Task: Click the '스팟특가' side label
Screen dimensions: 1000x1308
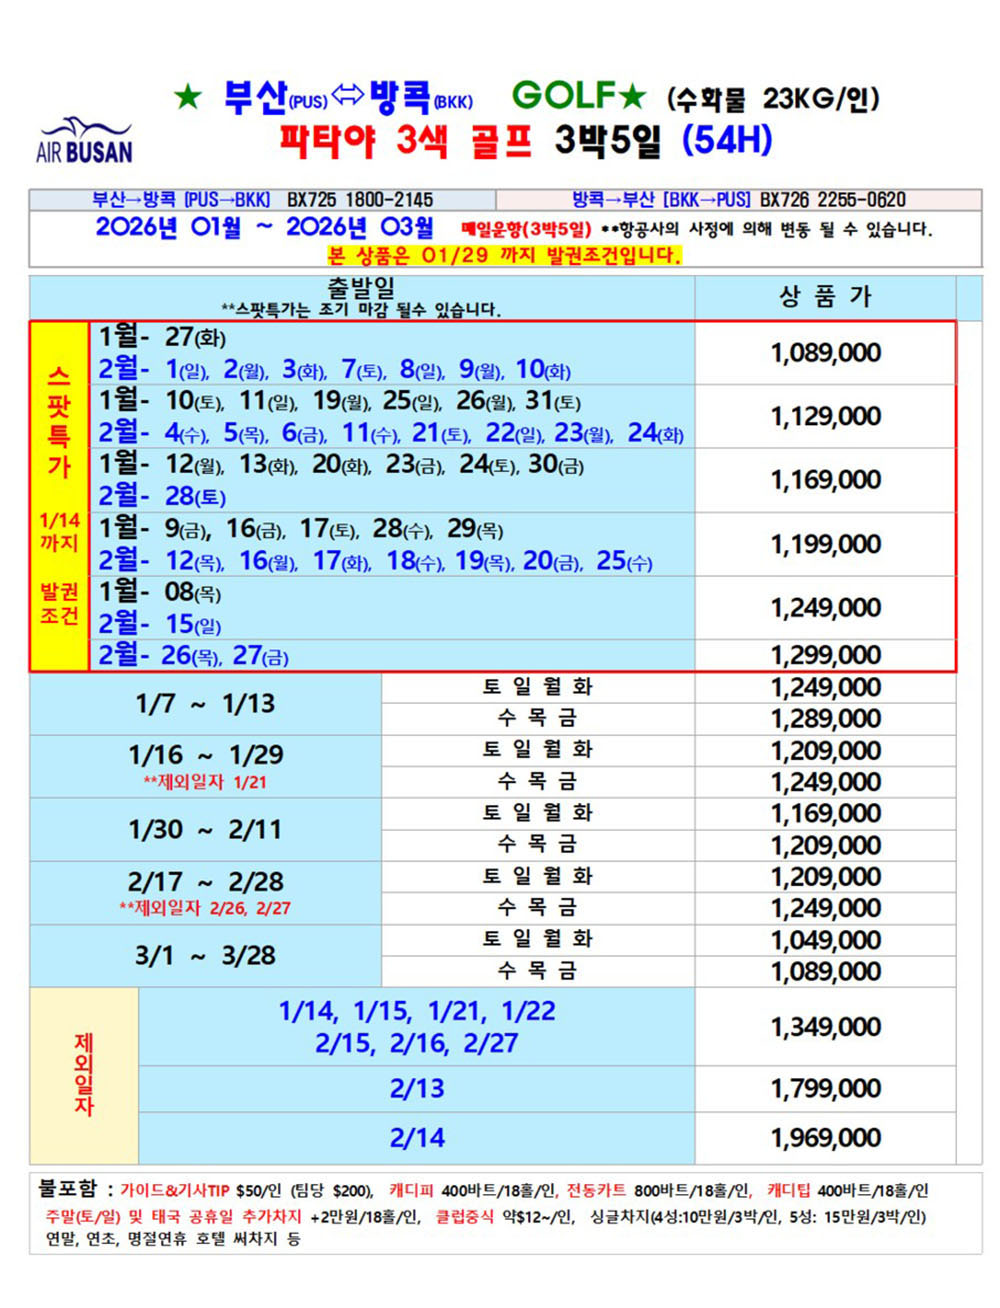Action: [60, 422]
